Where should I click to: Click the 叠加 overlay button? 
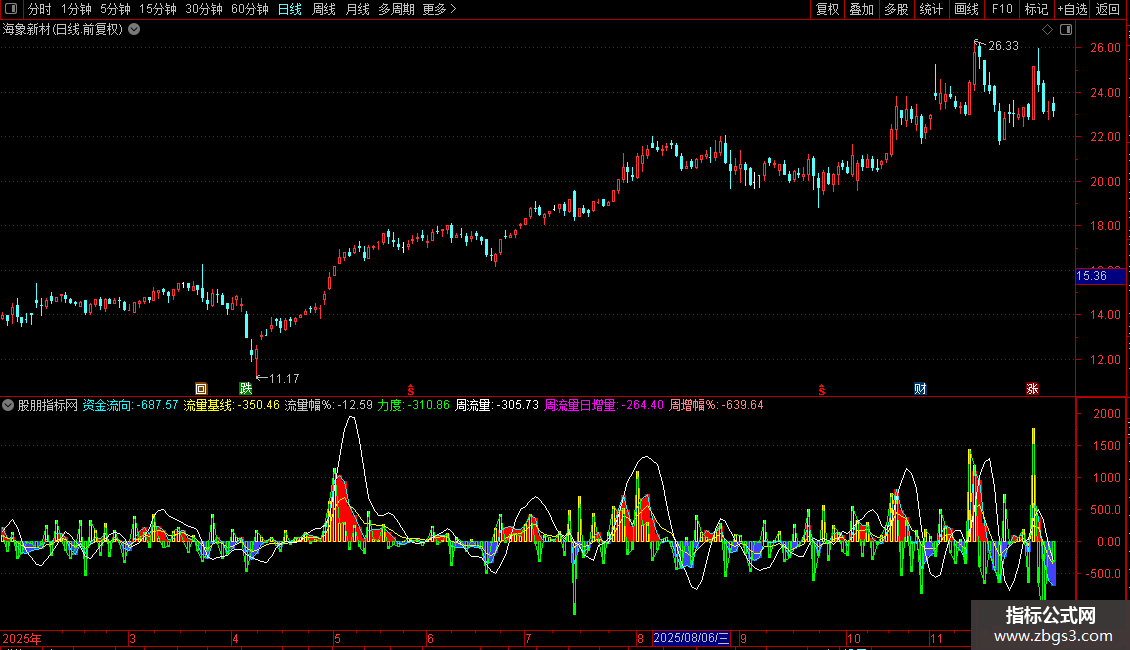point(862,9)
